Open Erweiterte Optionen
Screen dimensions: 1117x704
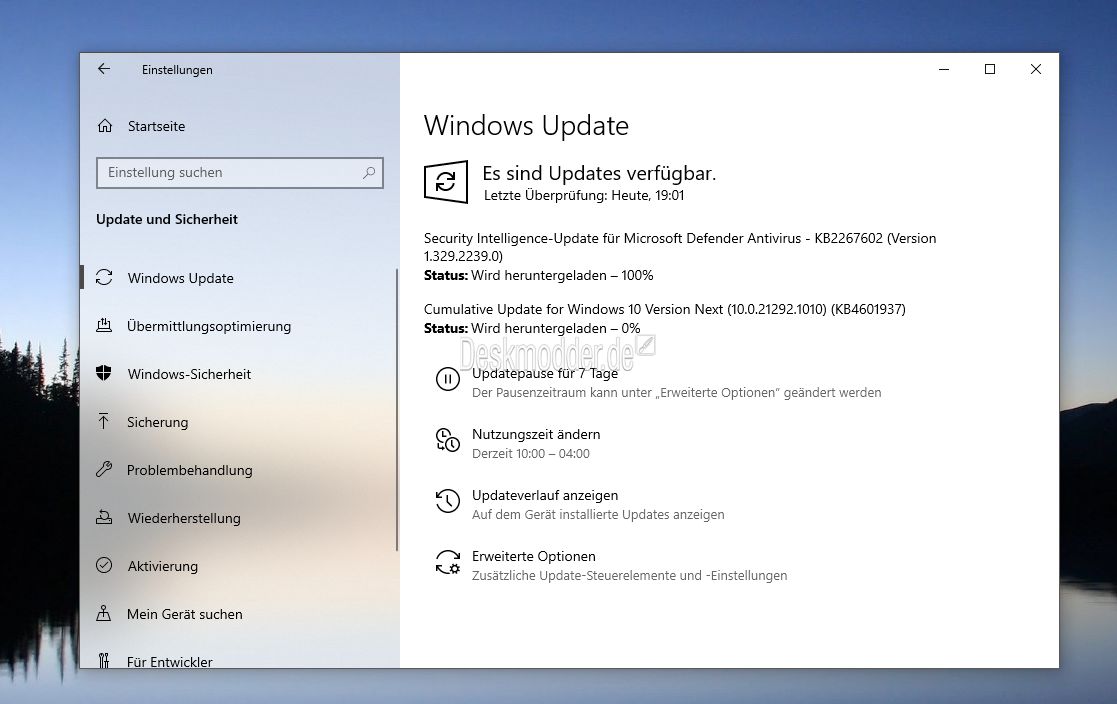pyautogui.click(x=534, y=556)
